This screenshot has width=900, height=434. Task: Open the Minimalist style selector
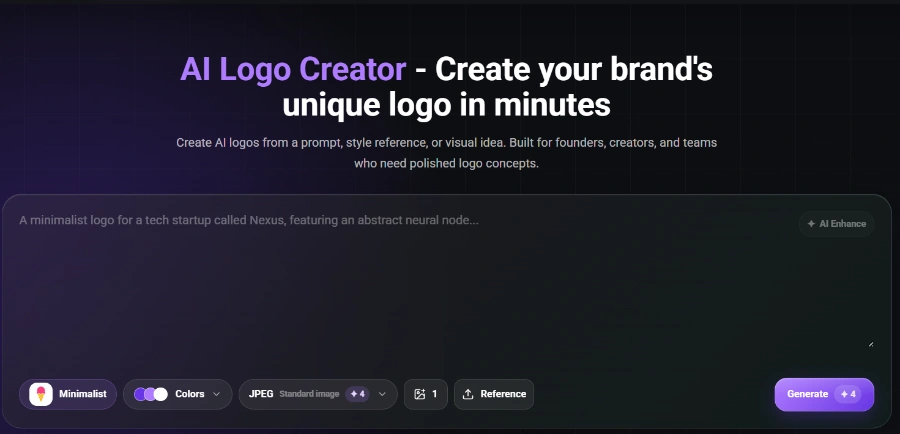[x=68, y=394]
